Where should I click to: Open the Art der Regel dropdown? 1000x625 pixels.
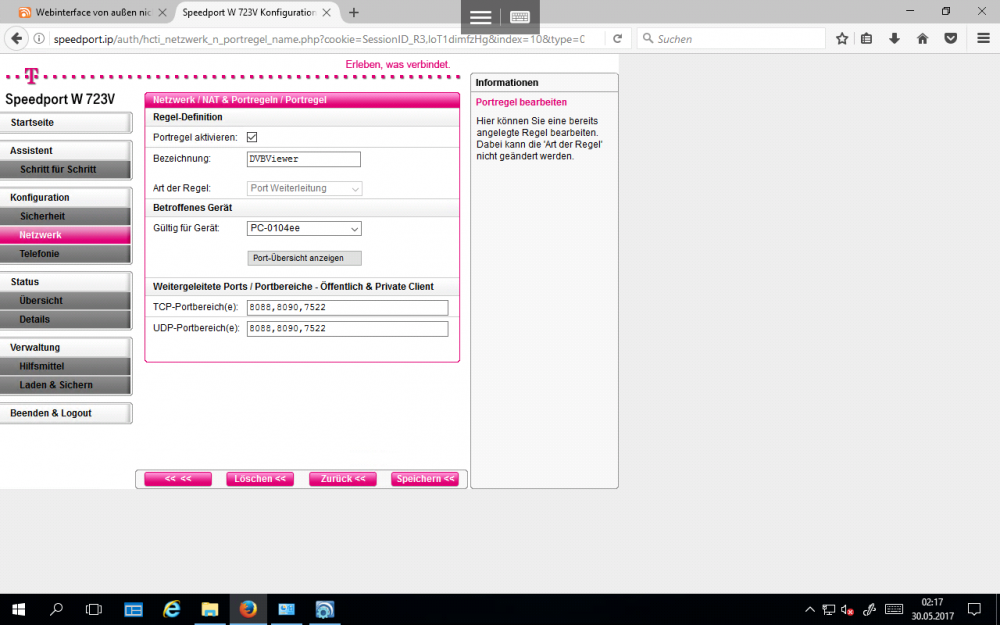[304, 188]
